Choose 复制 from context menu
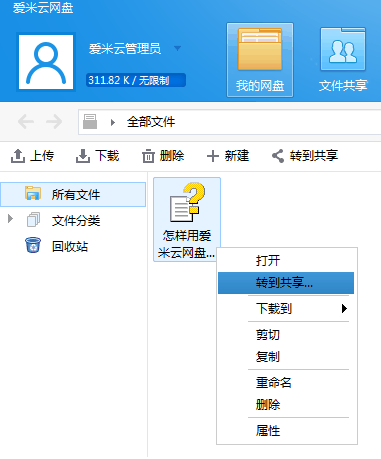This screenshot has width=381, height=459. (x=287, y=357)
